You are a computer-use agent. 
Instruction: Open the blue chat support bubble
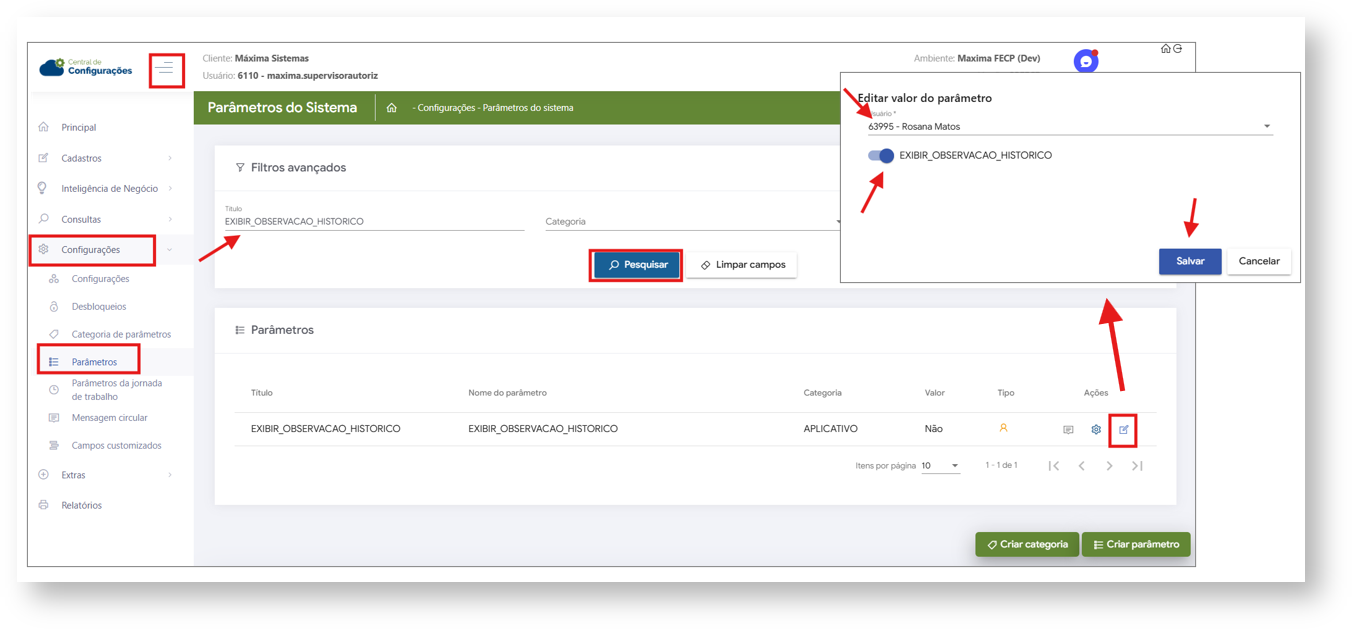point(1086,62)
